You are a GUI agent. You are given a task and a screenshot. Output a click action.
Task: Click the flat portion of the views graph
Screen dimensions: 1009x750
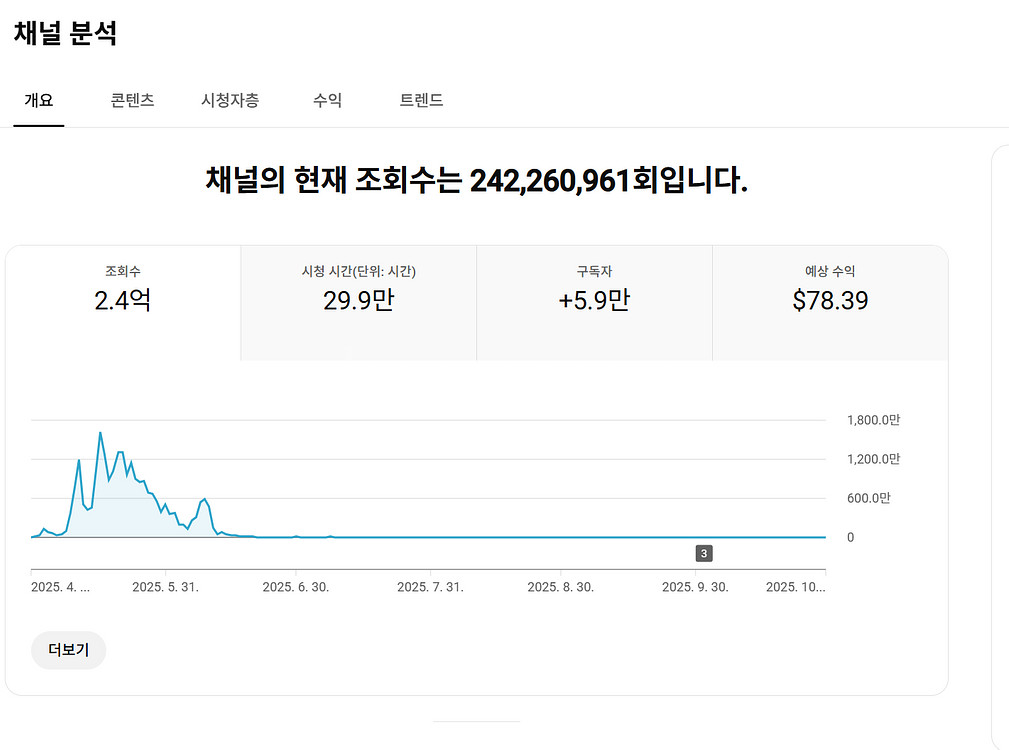[550, 536]
